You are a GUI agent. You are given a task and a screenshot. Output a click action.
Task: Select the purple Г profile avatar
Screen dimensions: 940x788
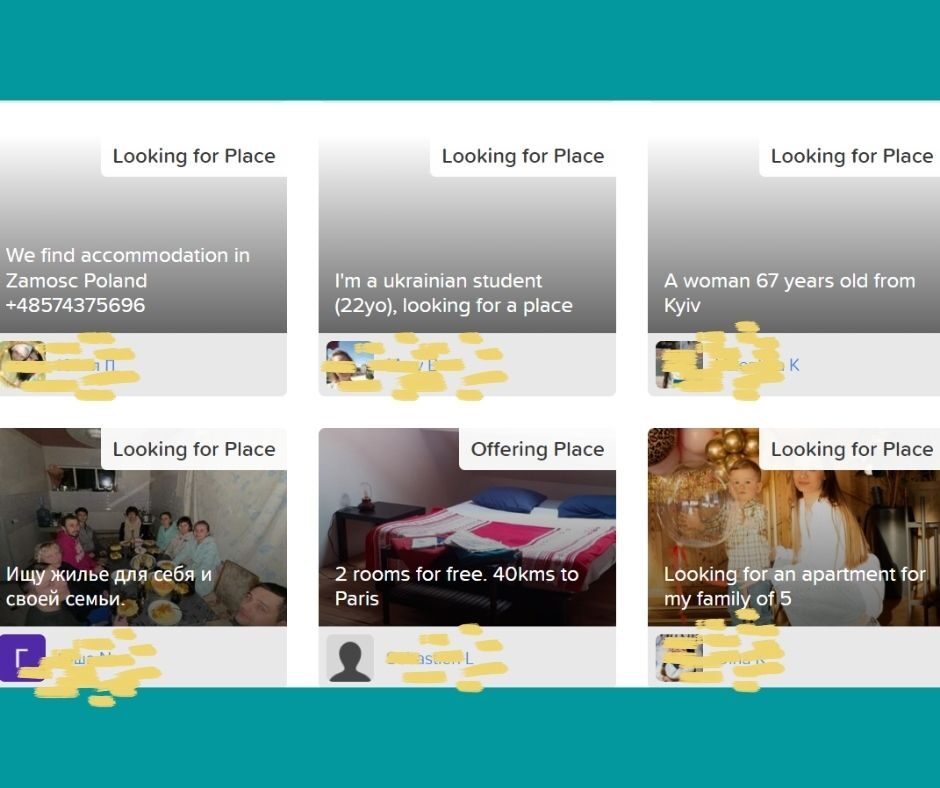point(23,658)
